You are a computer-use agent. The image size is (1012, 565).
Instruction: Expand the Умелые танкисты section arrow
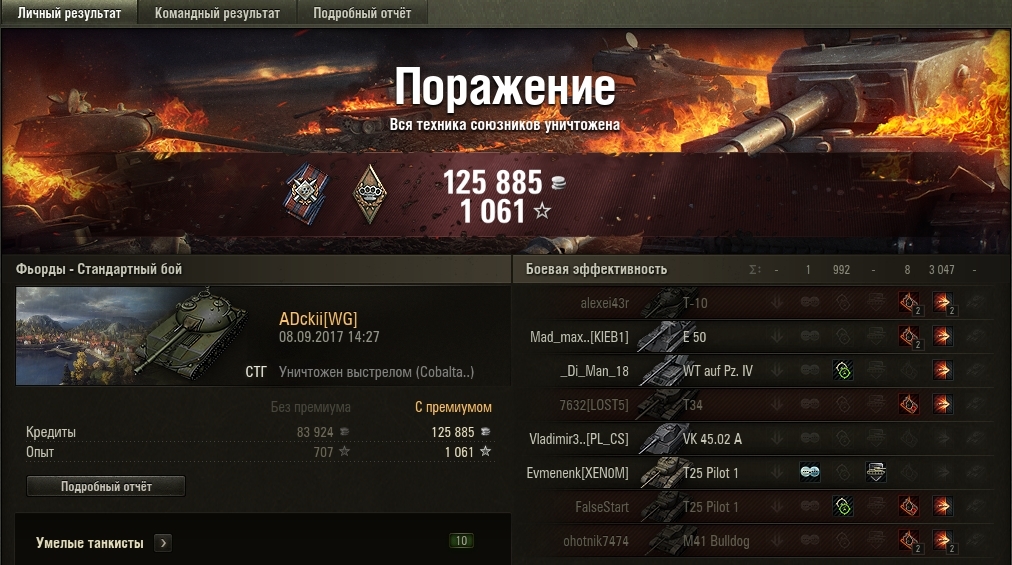[x=163, y=543]
